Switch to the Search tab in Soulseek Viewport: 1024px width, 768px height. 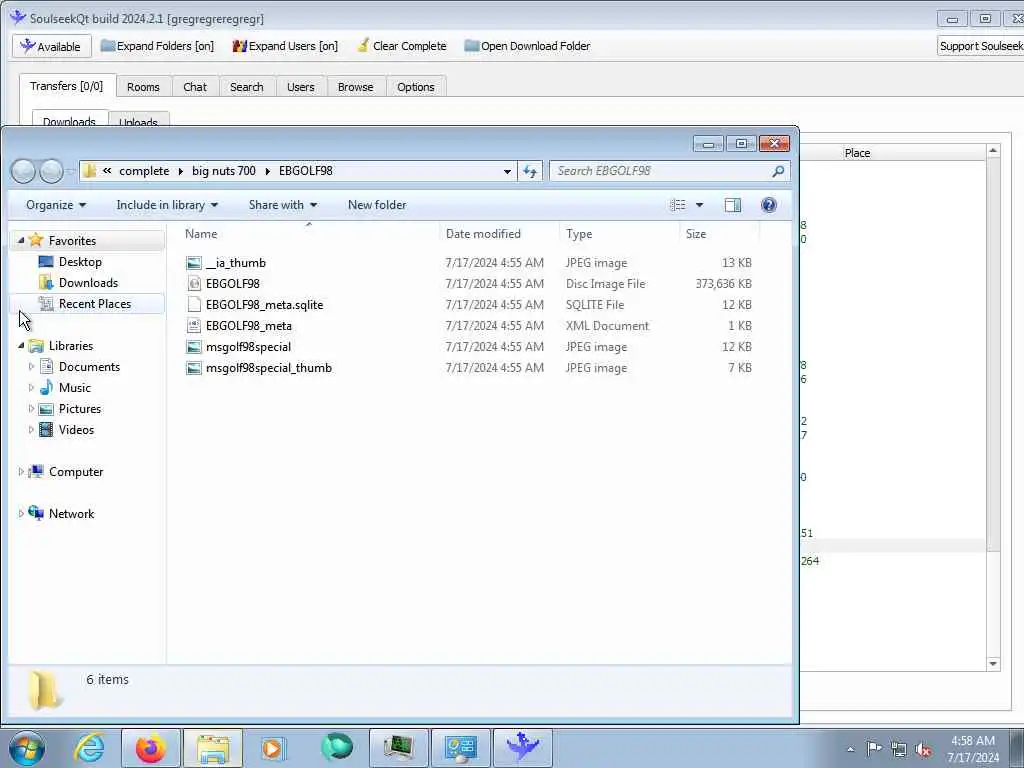tap(246, 87)
